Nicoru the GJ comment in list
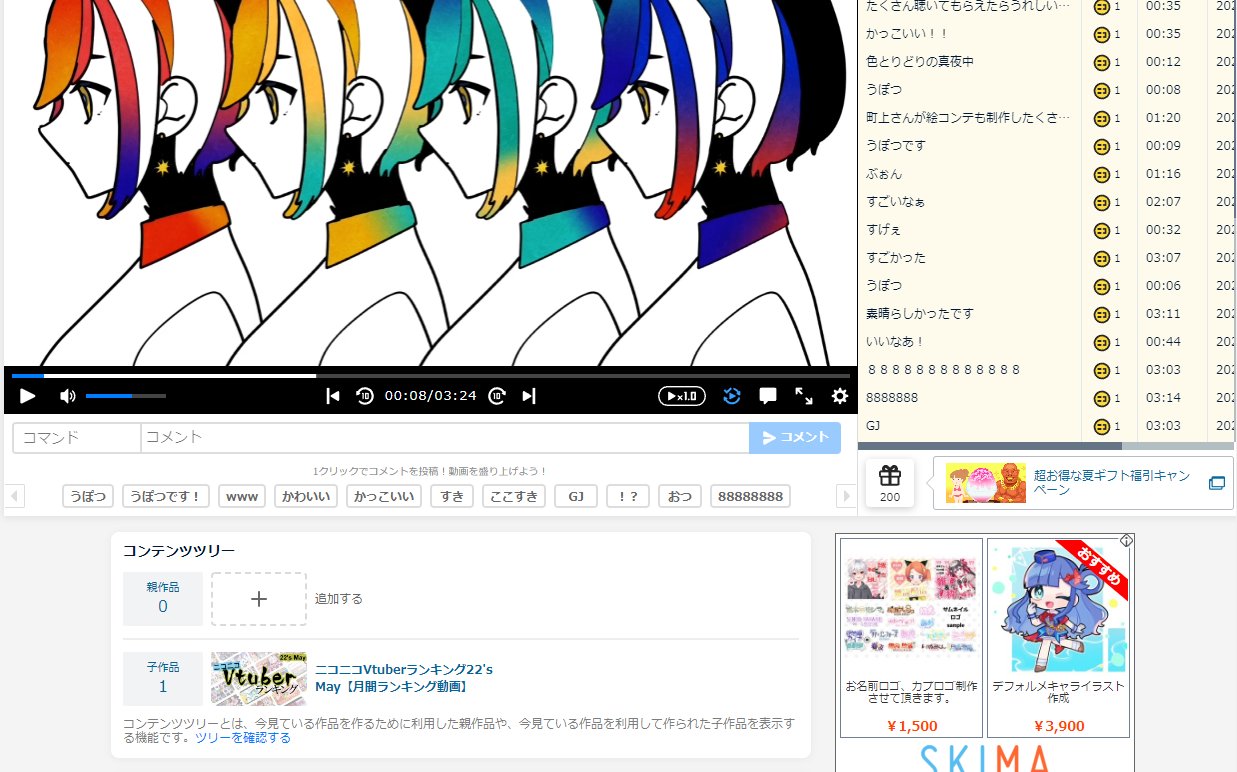The image size is (1237, 772). click(x=1101, y=426)
